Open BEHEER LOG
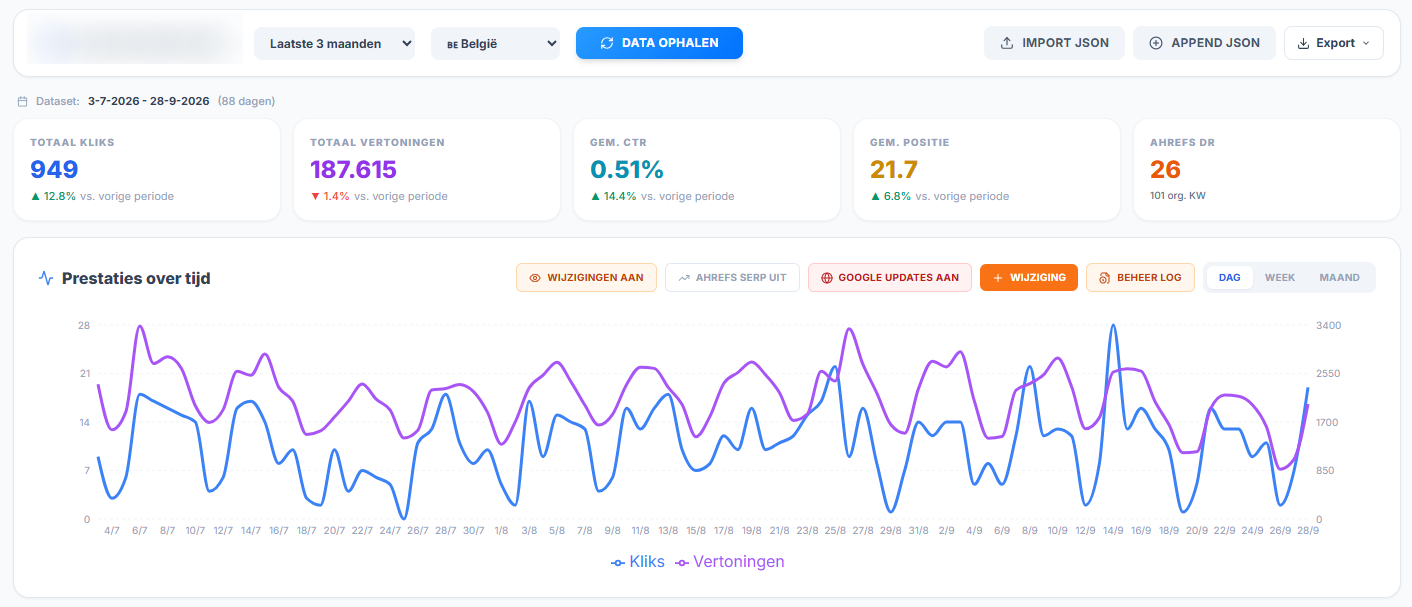This screenshot has height=607, width=1412. click(x=1140, y=277)
